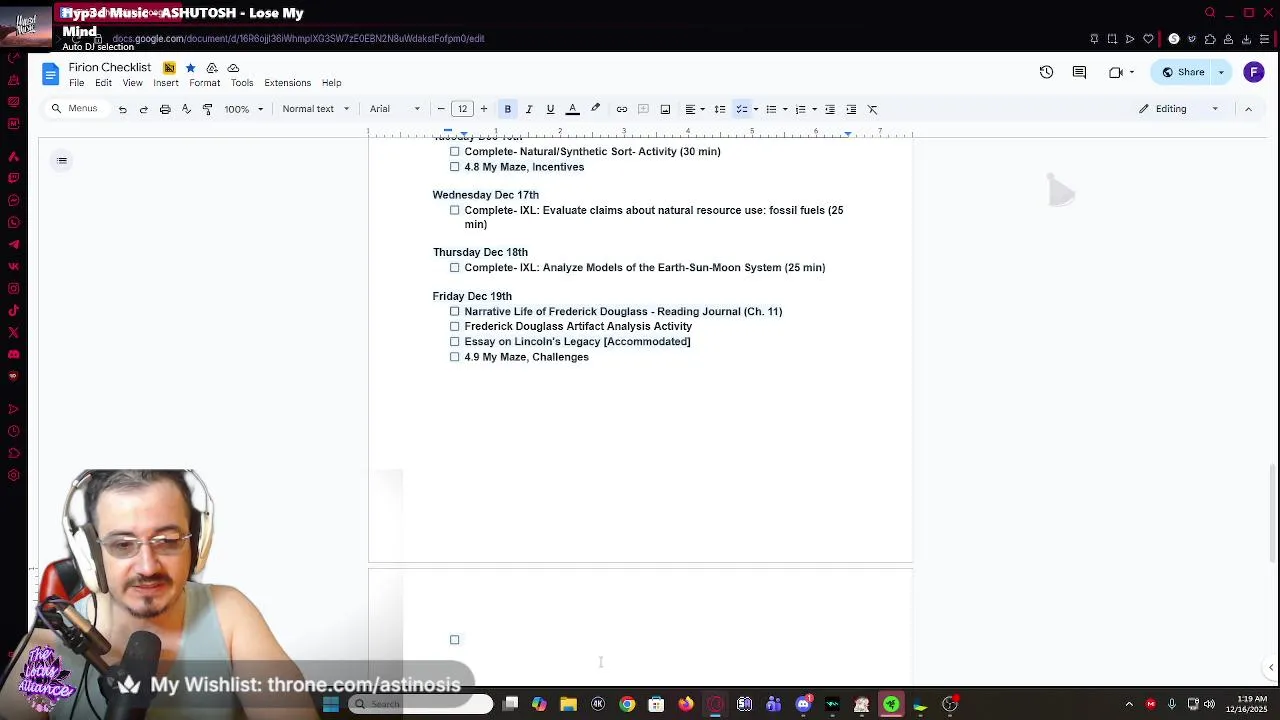This screenshot has width=1280, height=720.
Task: Click the Share button
Action: click(x=1182, y=72)
